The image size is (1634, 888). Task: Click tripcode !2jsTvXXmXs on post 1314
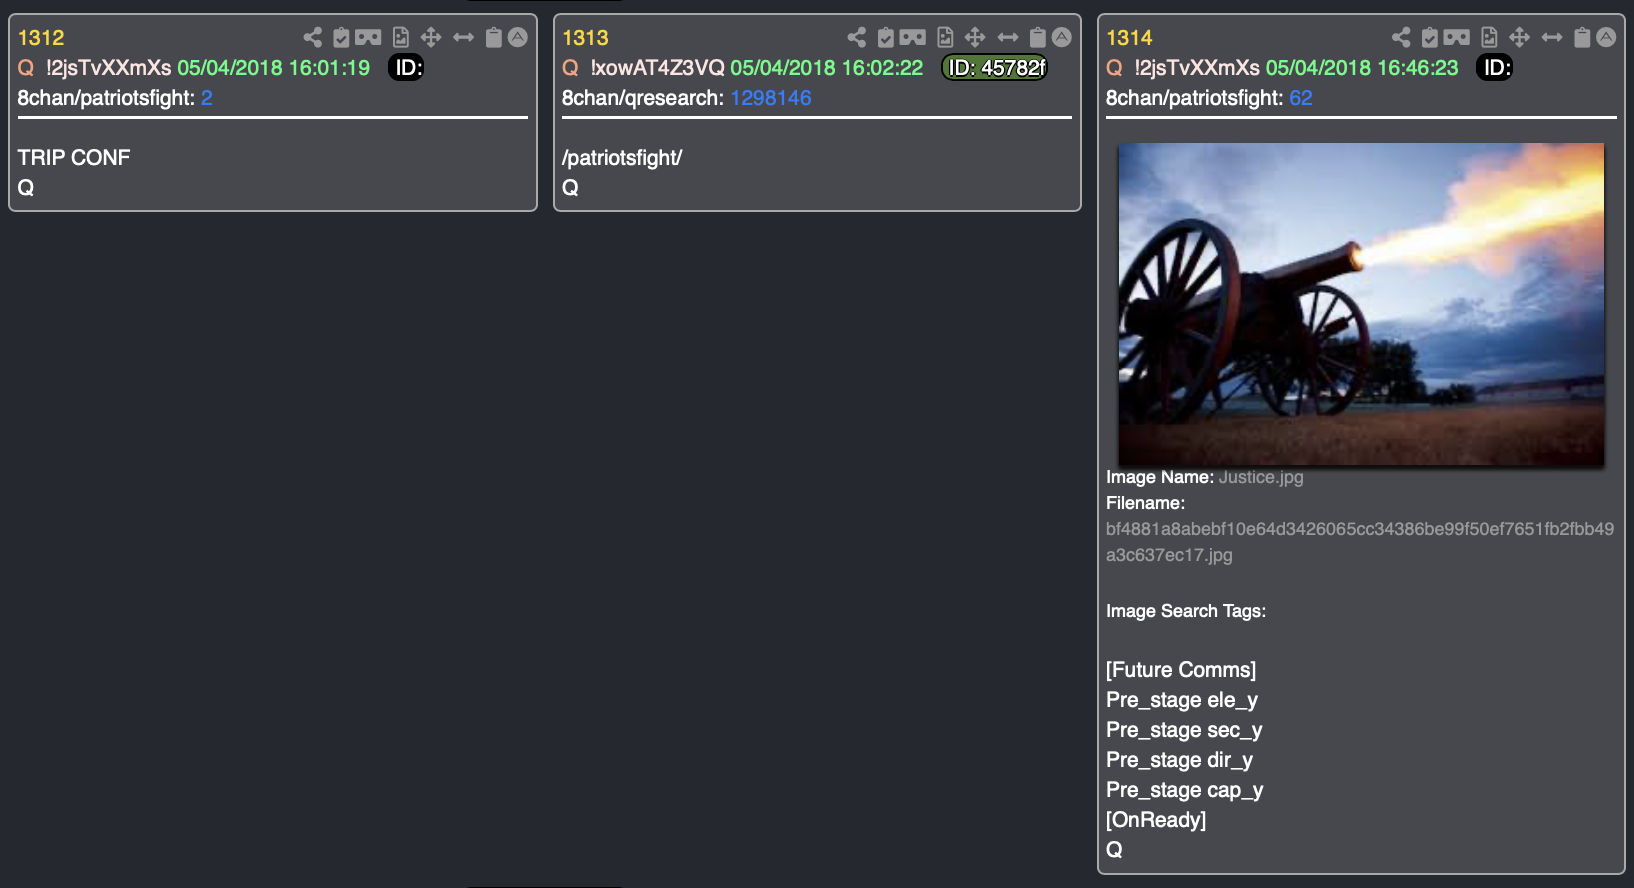(x=1197, y=68)
